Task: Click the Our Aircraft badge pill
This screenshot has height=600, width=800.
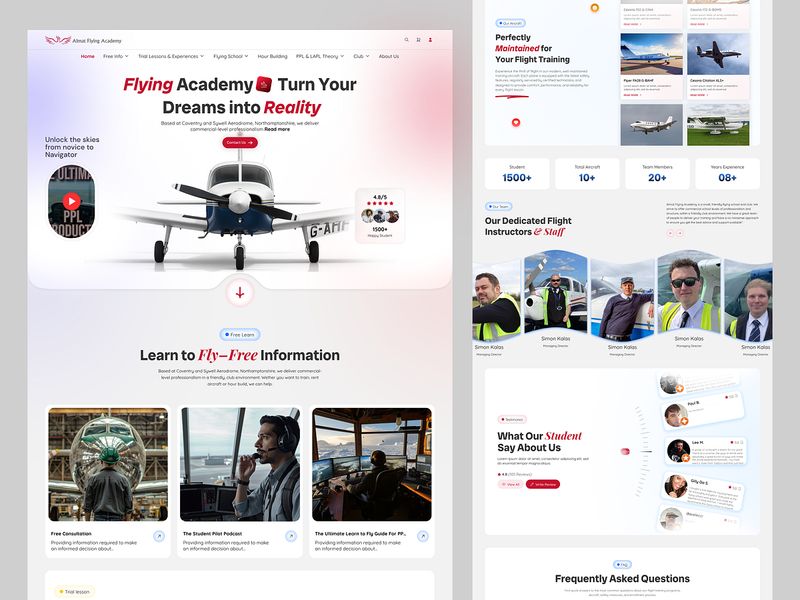Action: pyautogui.click(x=510, y=23)
